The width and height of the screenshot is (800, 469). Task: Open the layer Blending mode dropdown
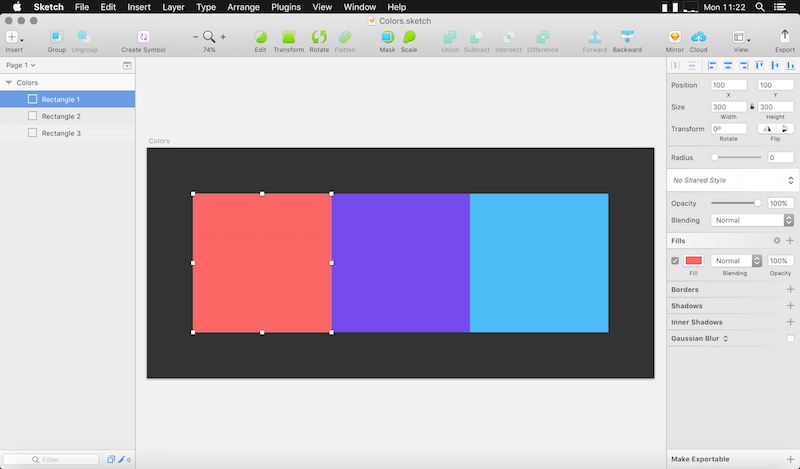tap(752, 220)
